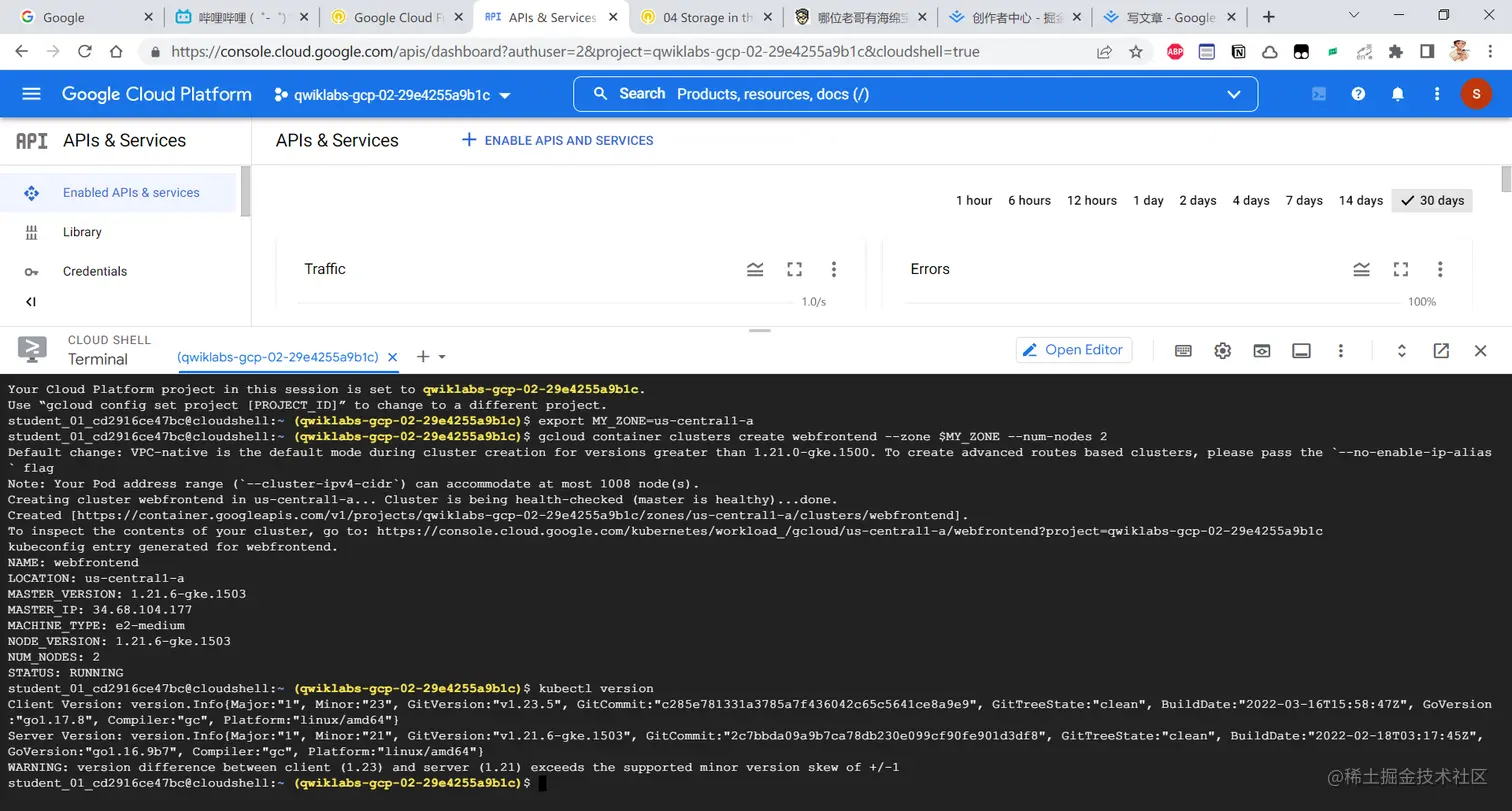This screenshot has height=811, width=1512.
Task: Collapse the APIs & Services side navigation
Action: 31,302
